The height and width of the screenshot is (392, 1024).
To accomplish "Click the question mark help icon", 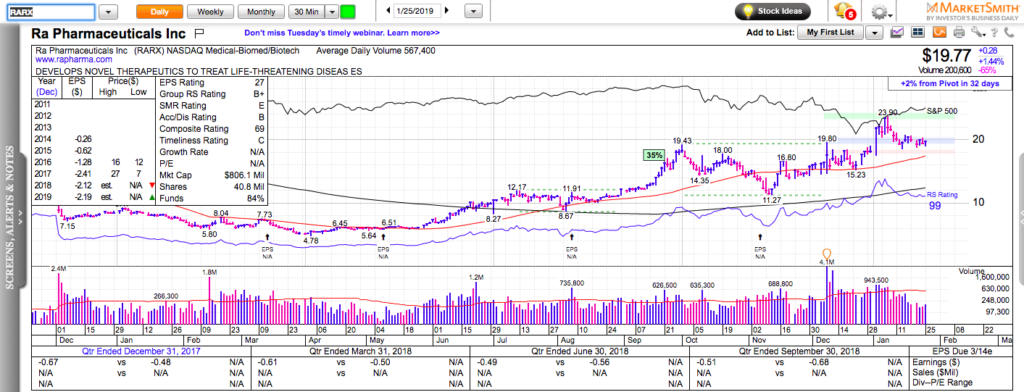I will pos(994,33).
